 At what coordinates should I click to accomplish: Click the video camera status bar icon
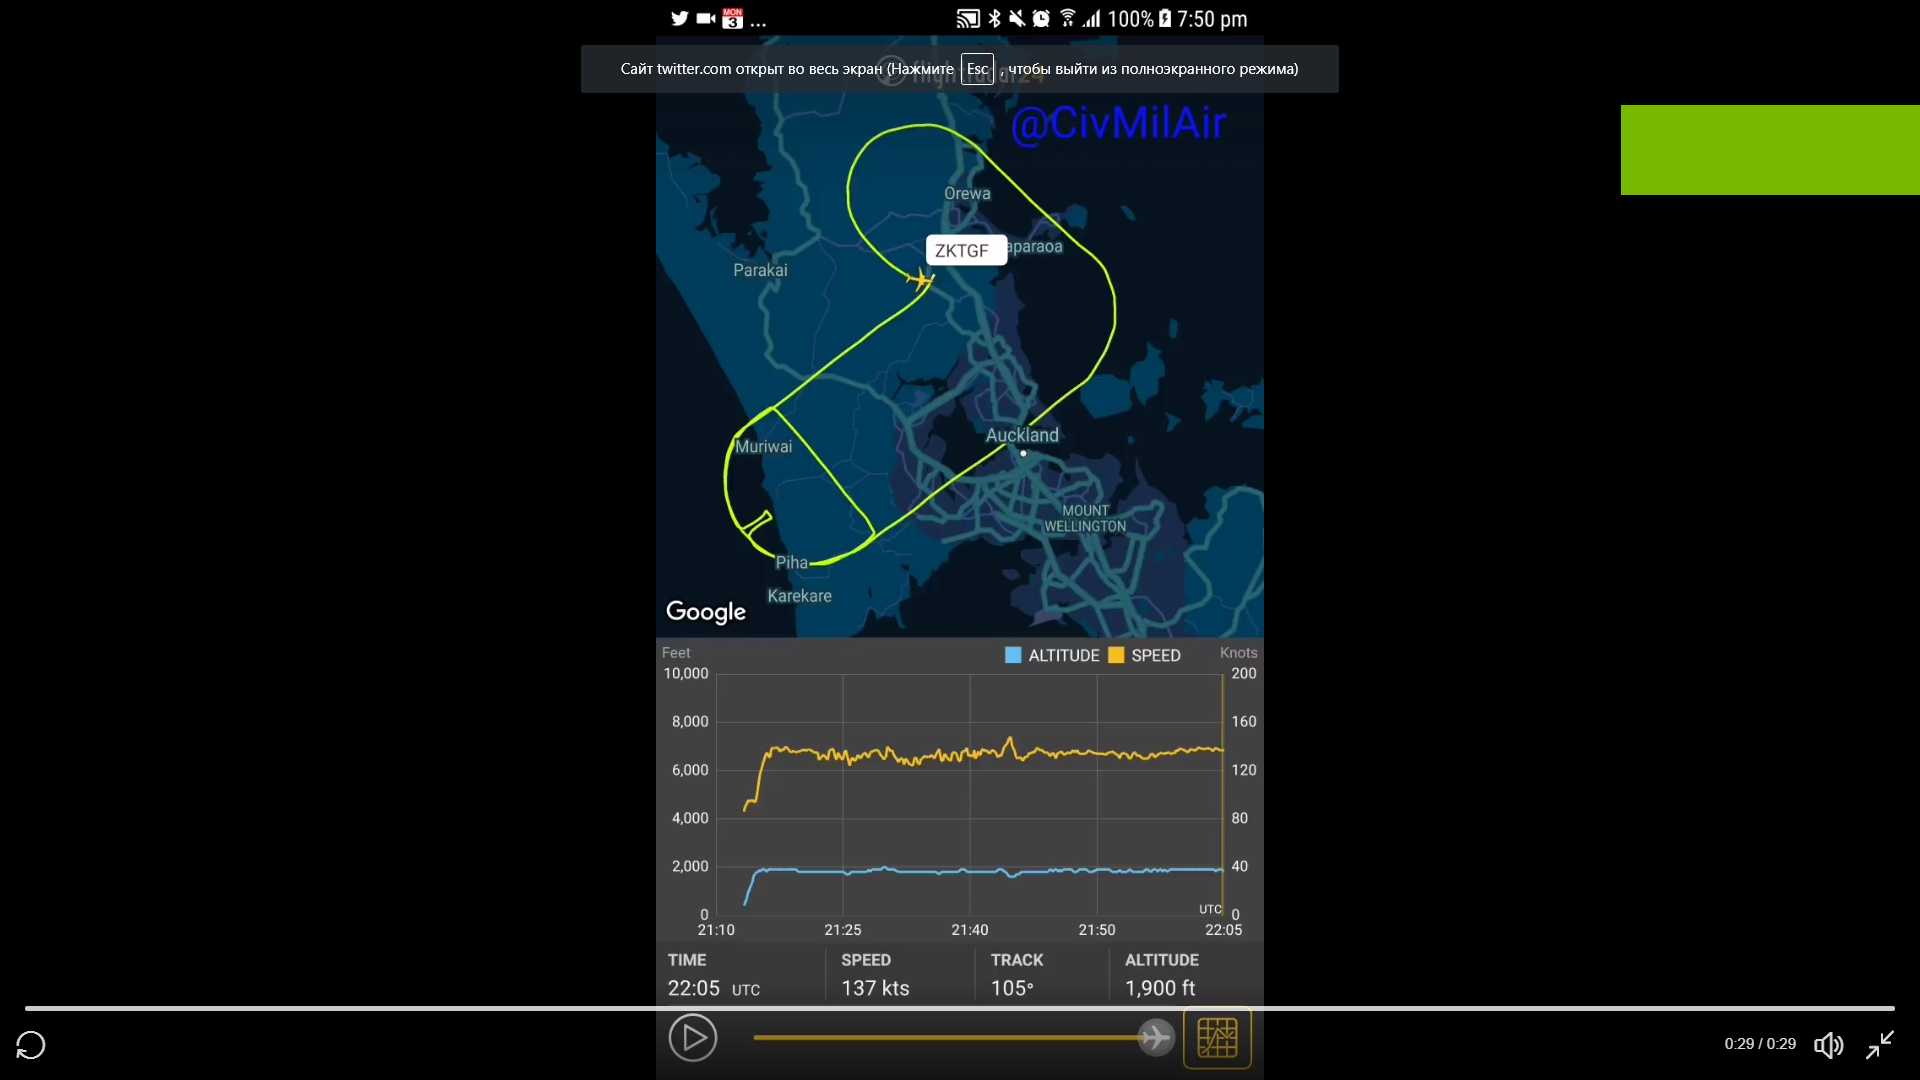pyautogui.click(x=706, y=18)
